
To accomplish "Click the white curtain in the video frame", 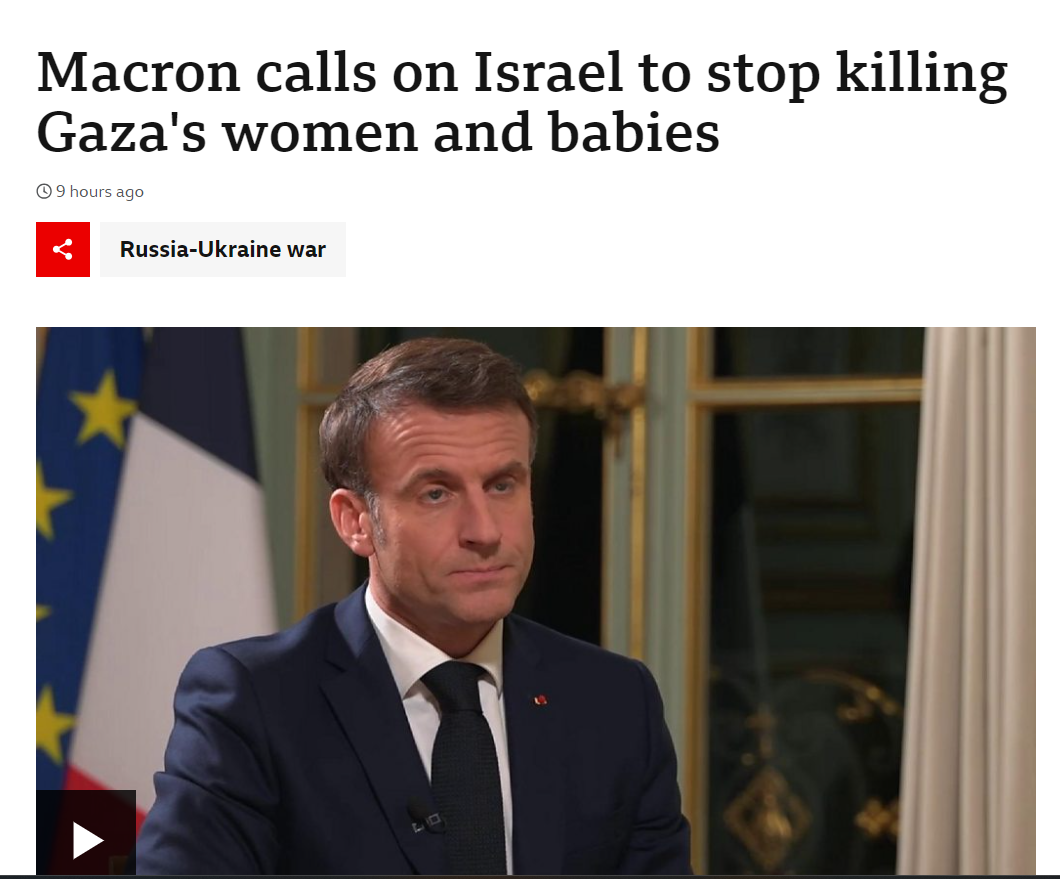I will [968, 601].
